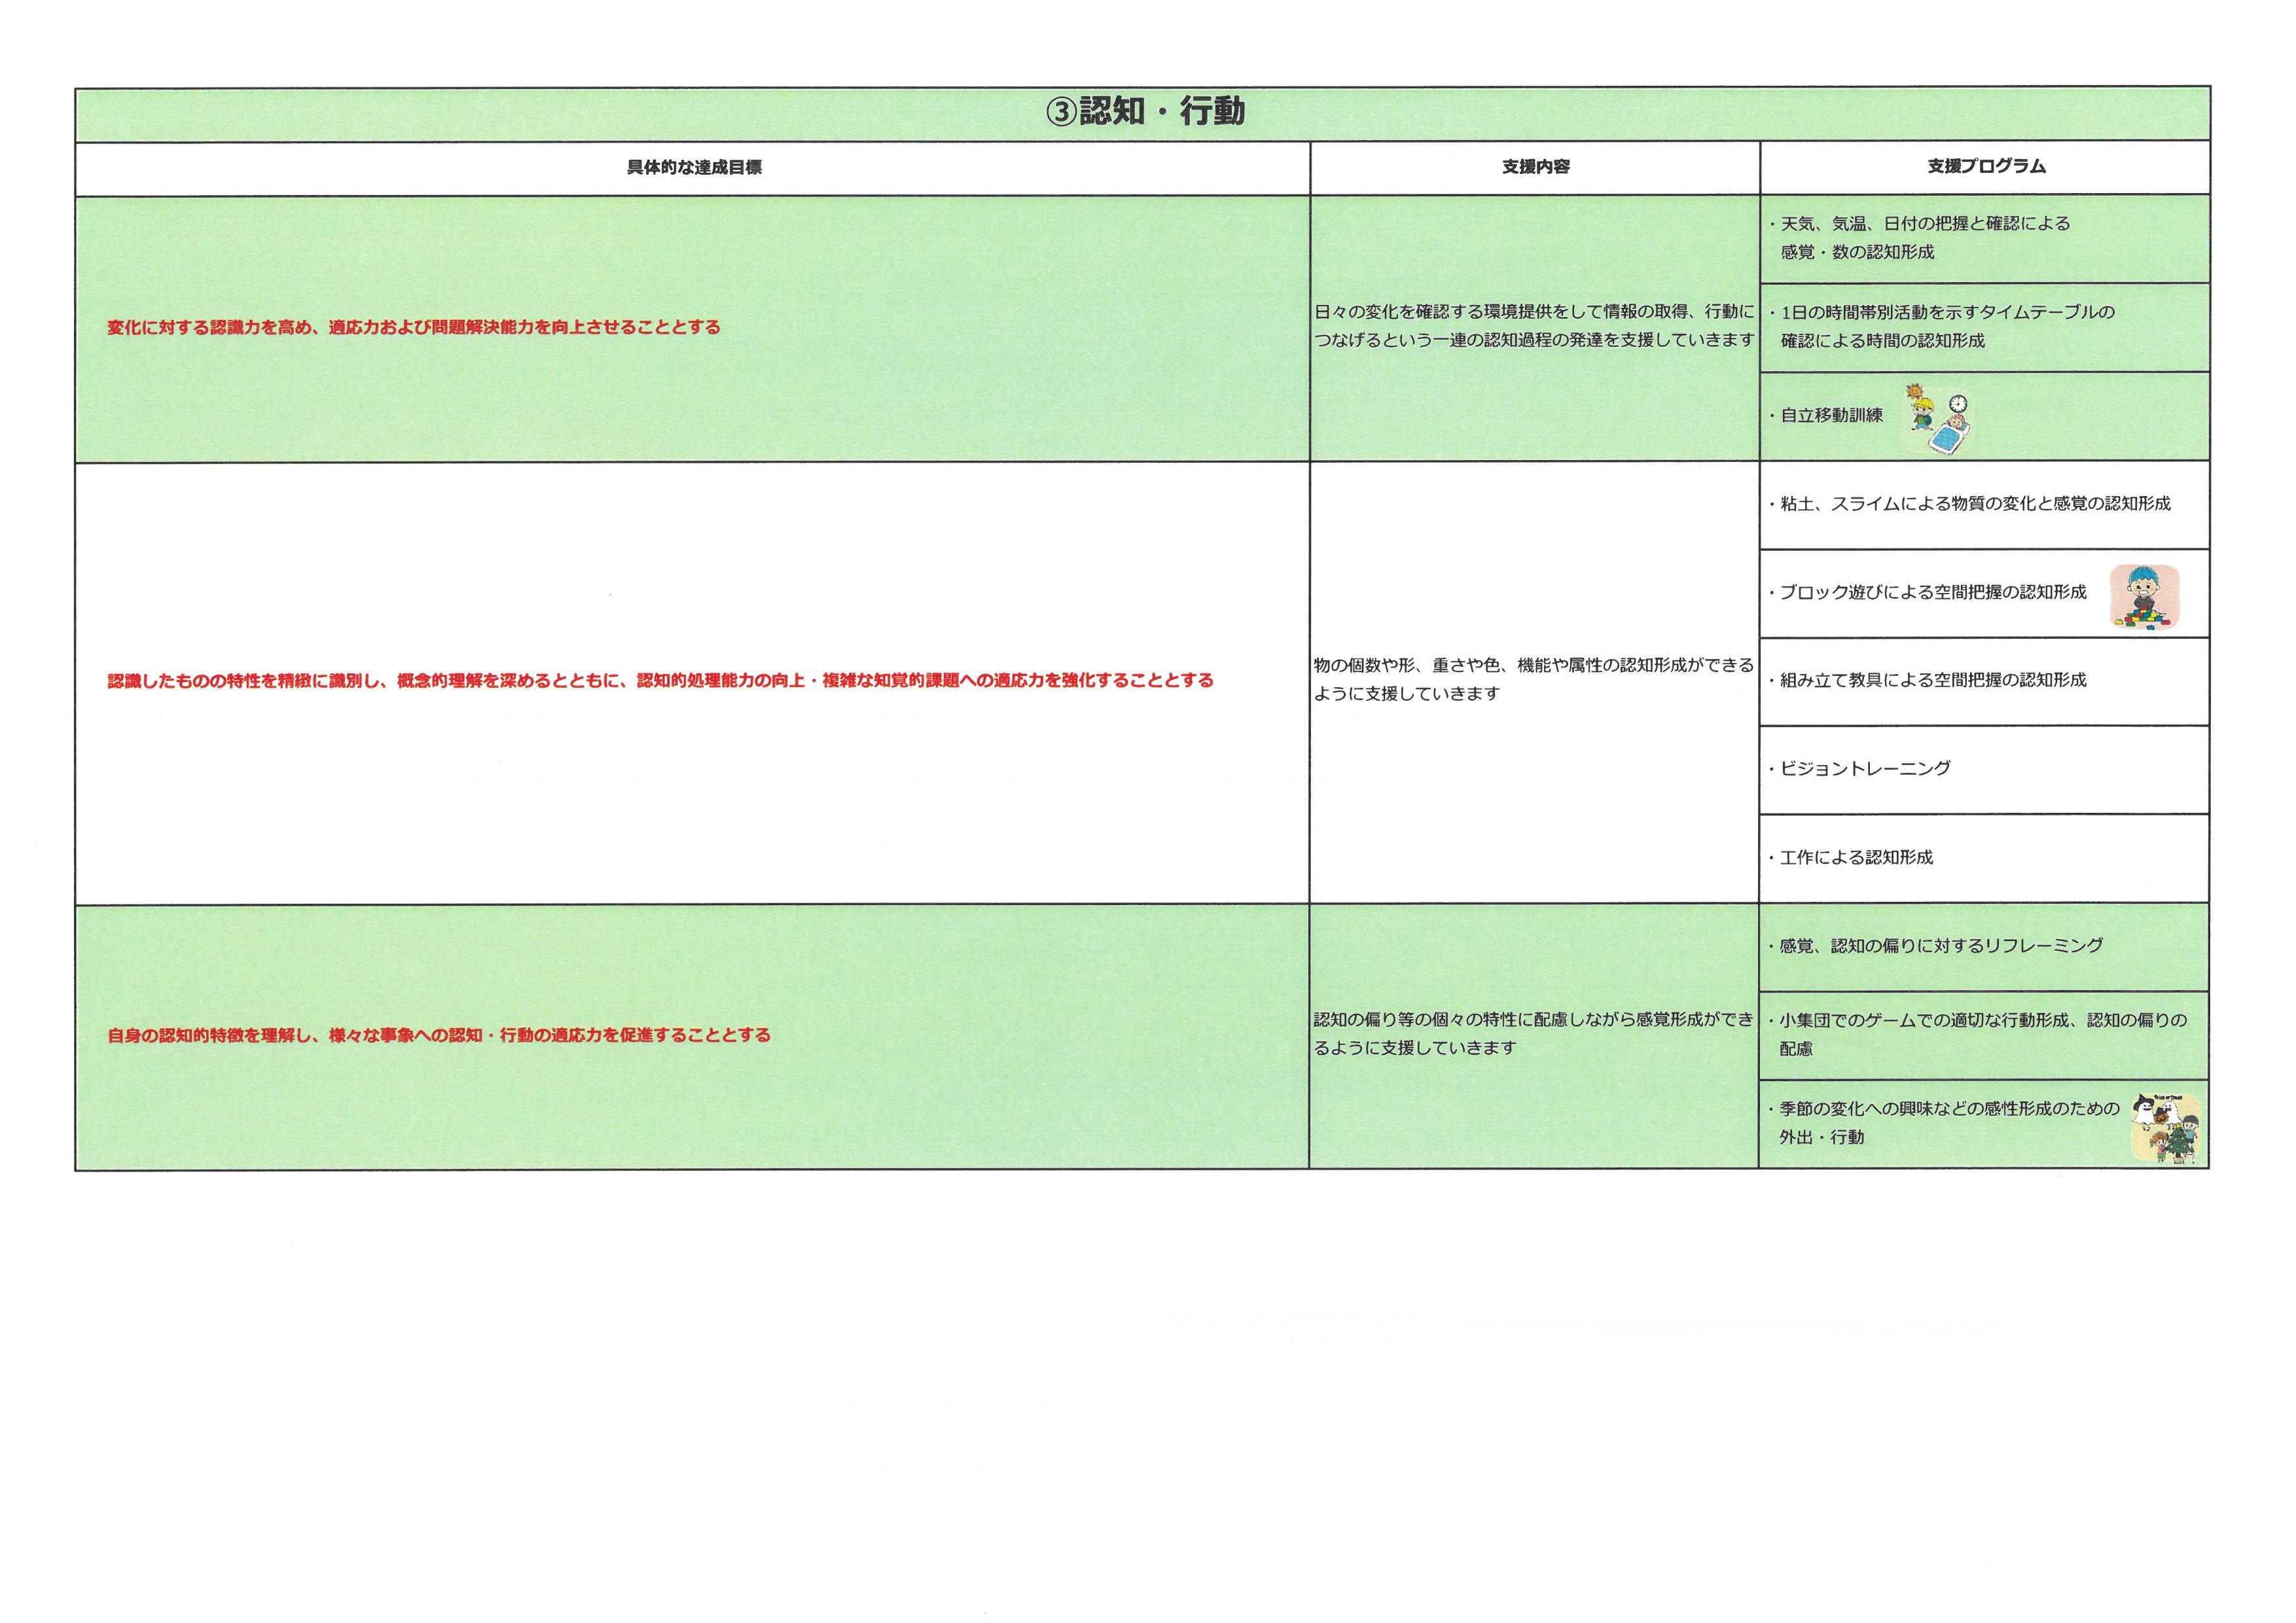Click the support text starting 物の個数や形

click(1533, 679)
